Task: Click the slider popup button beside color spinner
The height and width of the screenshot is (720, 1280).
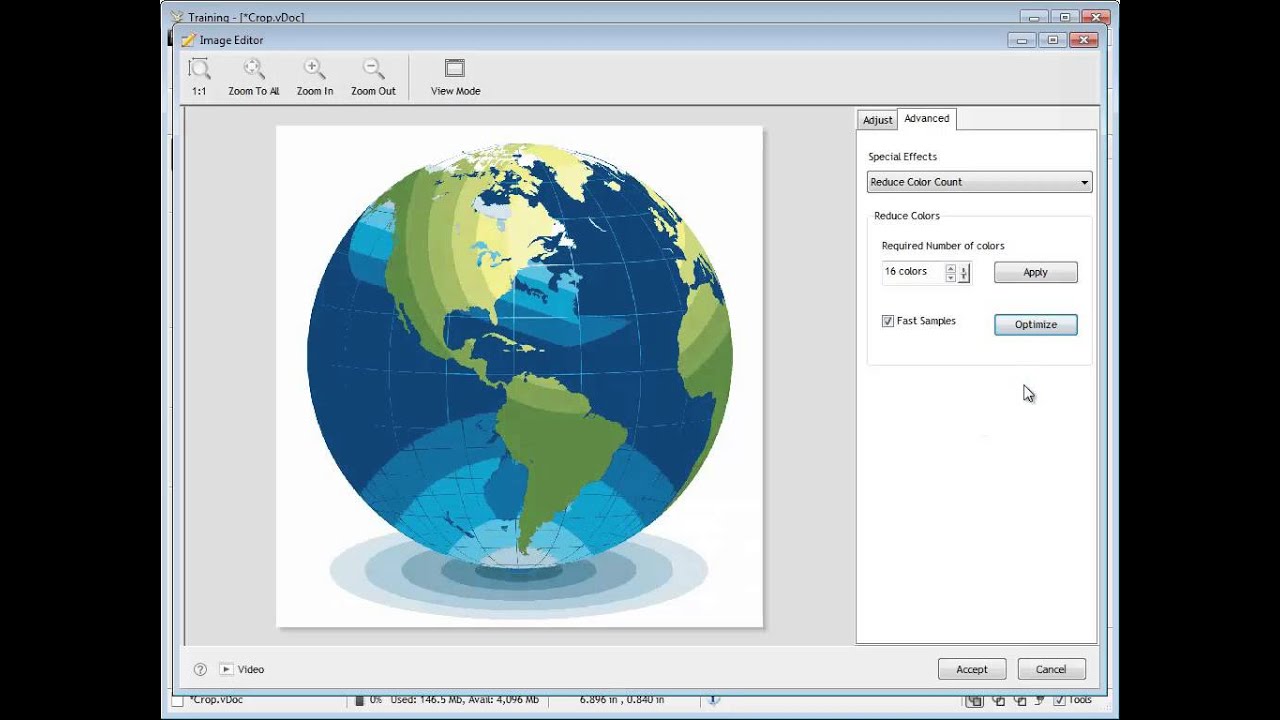Action: pyautogui.click(x=964, y=273)
